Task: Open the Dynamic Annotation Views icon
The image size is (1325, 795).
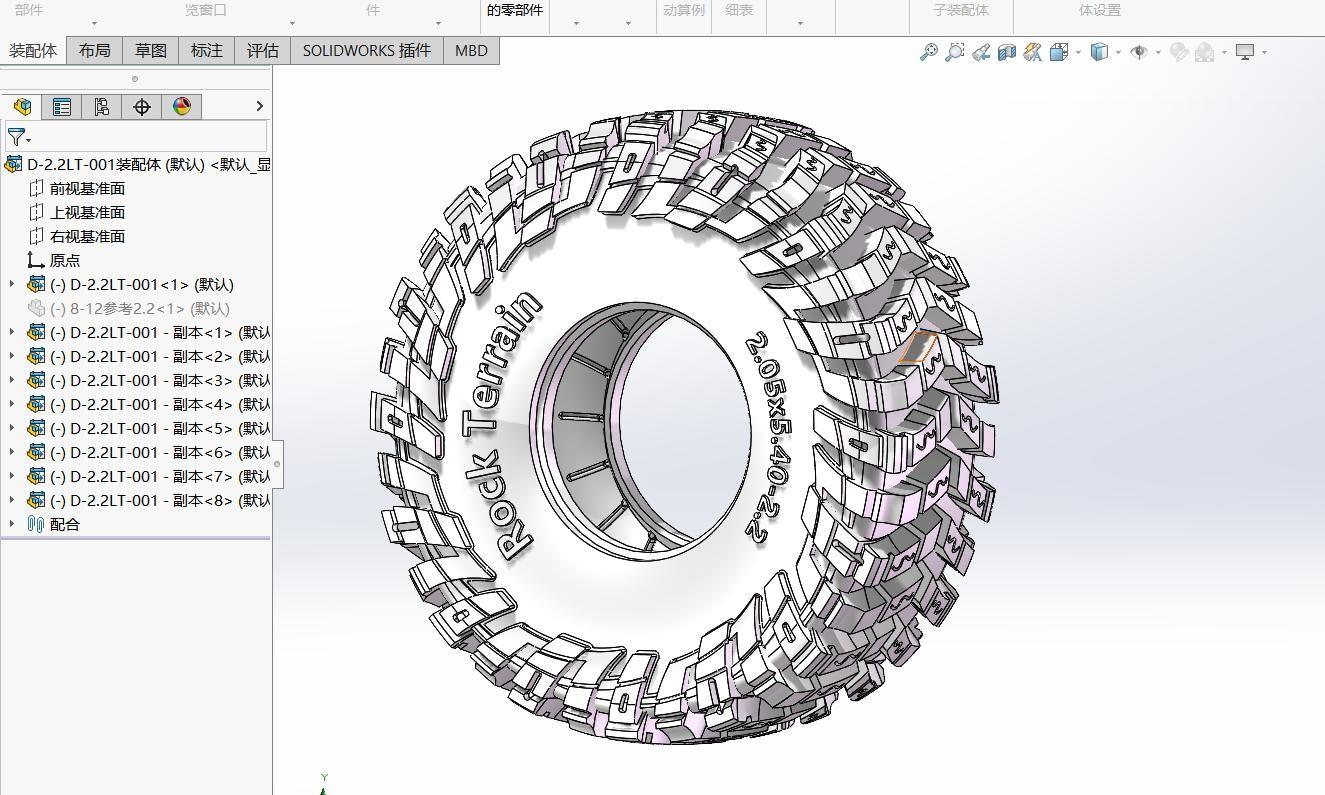Action: [x=1033, y=52]
